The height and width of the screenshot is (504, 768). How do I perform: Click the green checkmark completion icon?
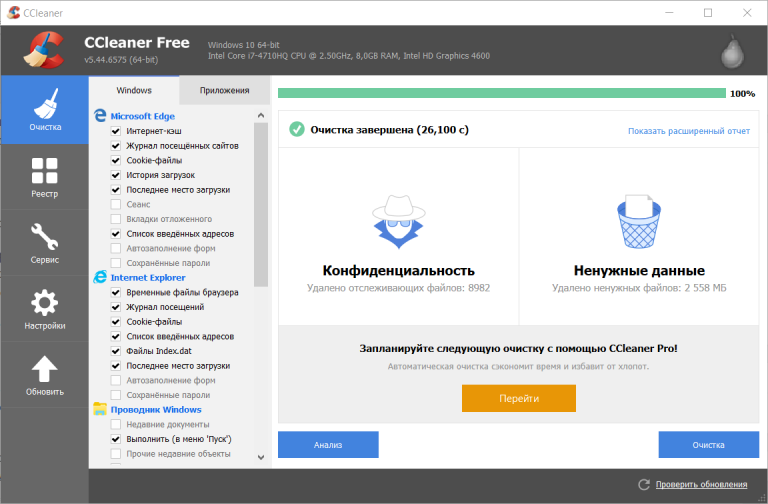click(x=297, y=129)
